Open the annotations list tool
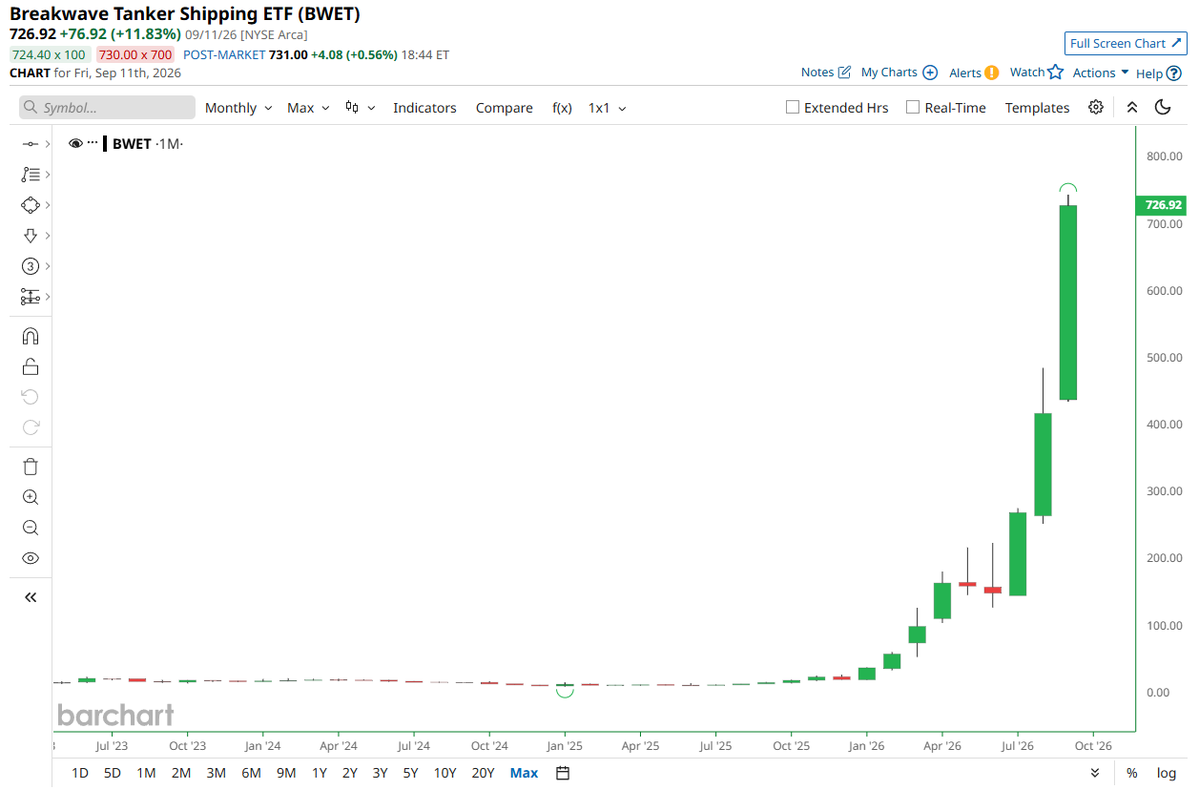The width and height of the screenshot is (1199, 790). [x=30, y=174]
